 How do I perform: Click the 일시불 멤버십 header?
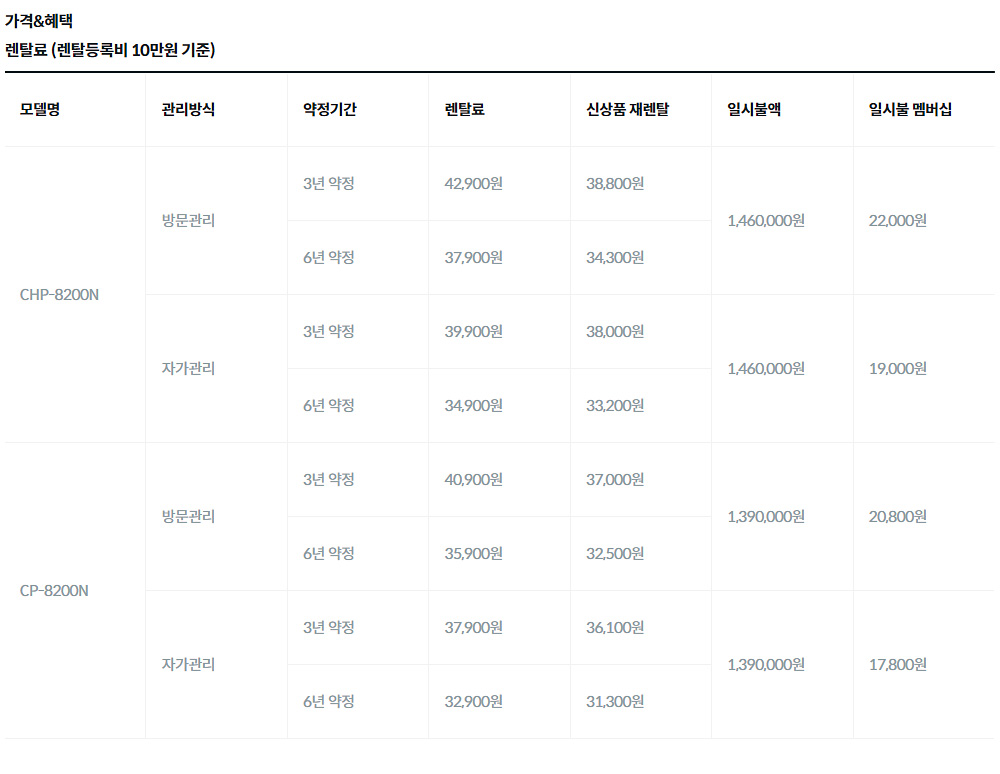(910, 110)
